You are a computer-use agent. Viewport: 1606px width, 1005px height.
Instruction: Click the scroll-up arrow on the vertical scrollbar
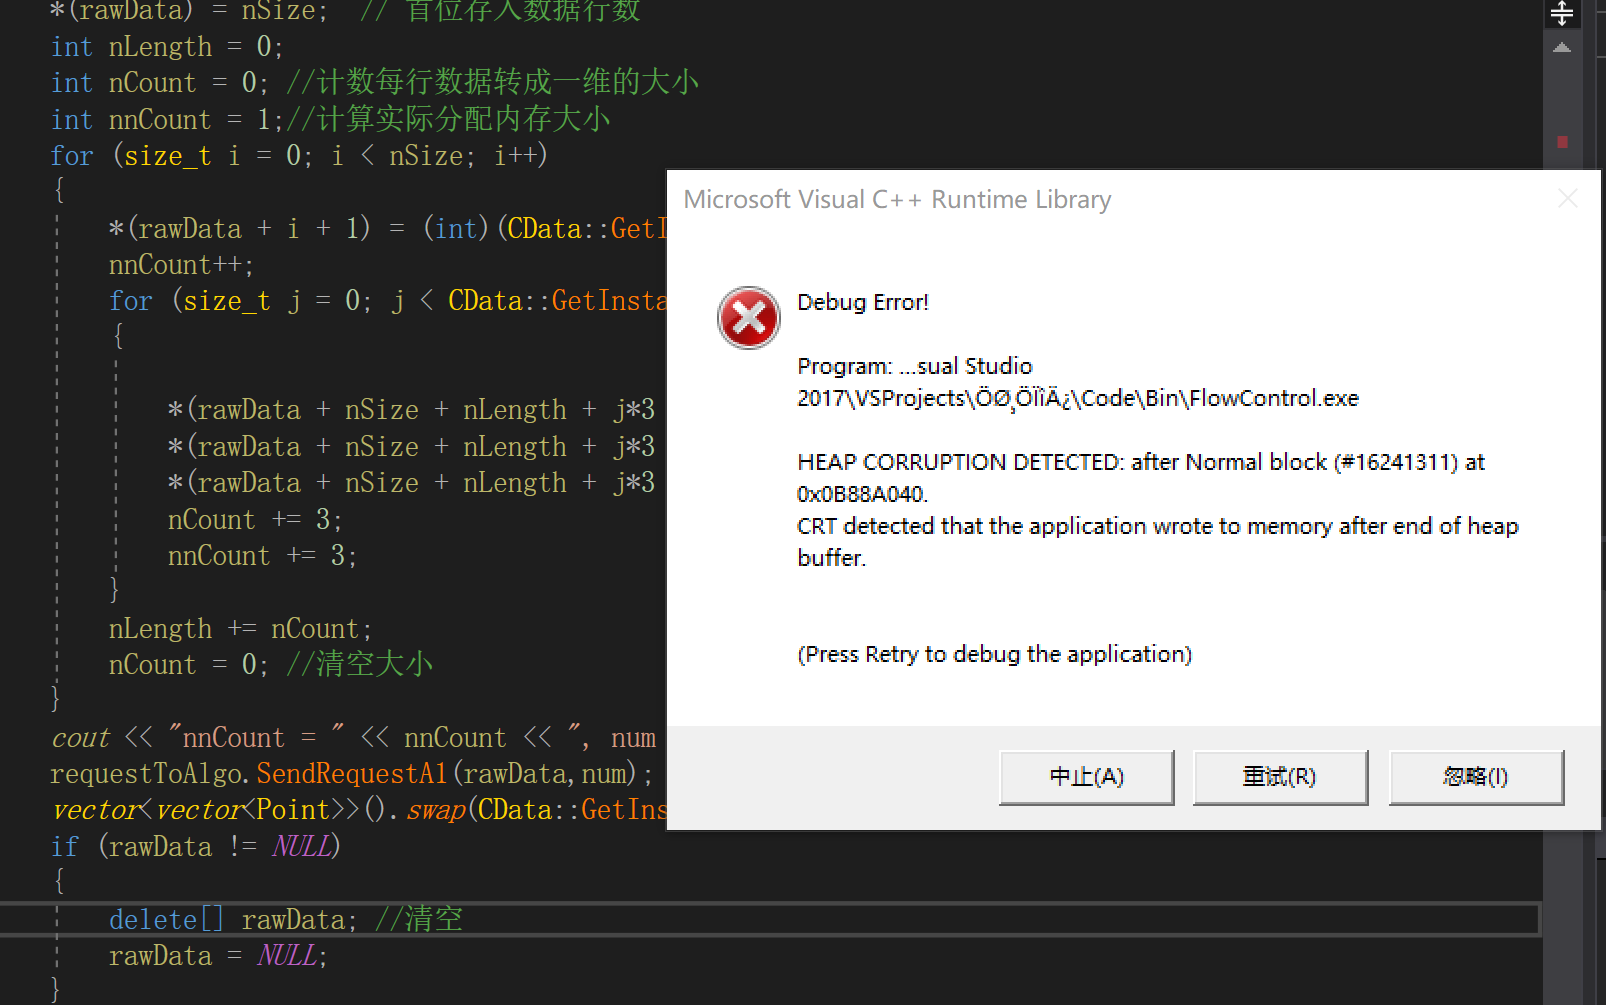click(x=1561, y=46)
